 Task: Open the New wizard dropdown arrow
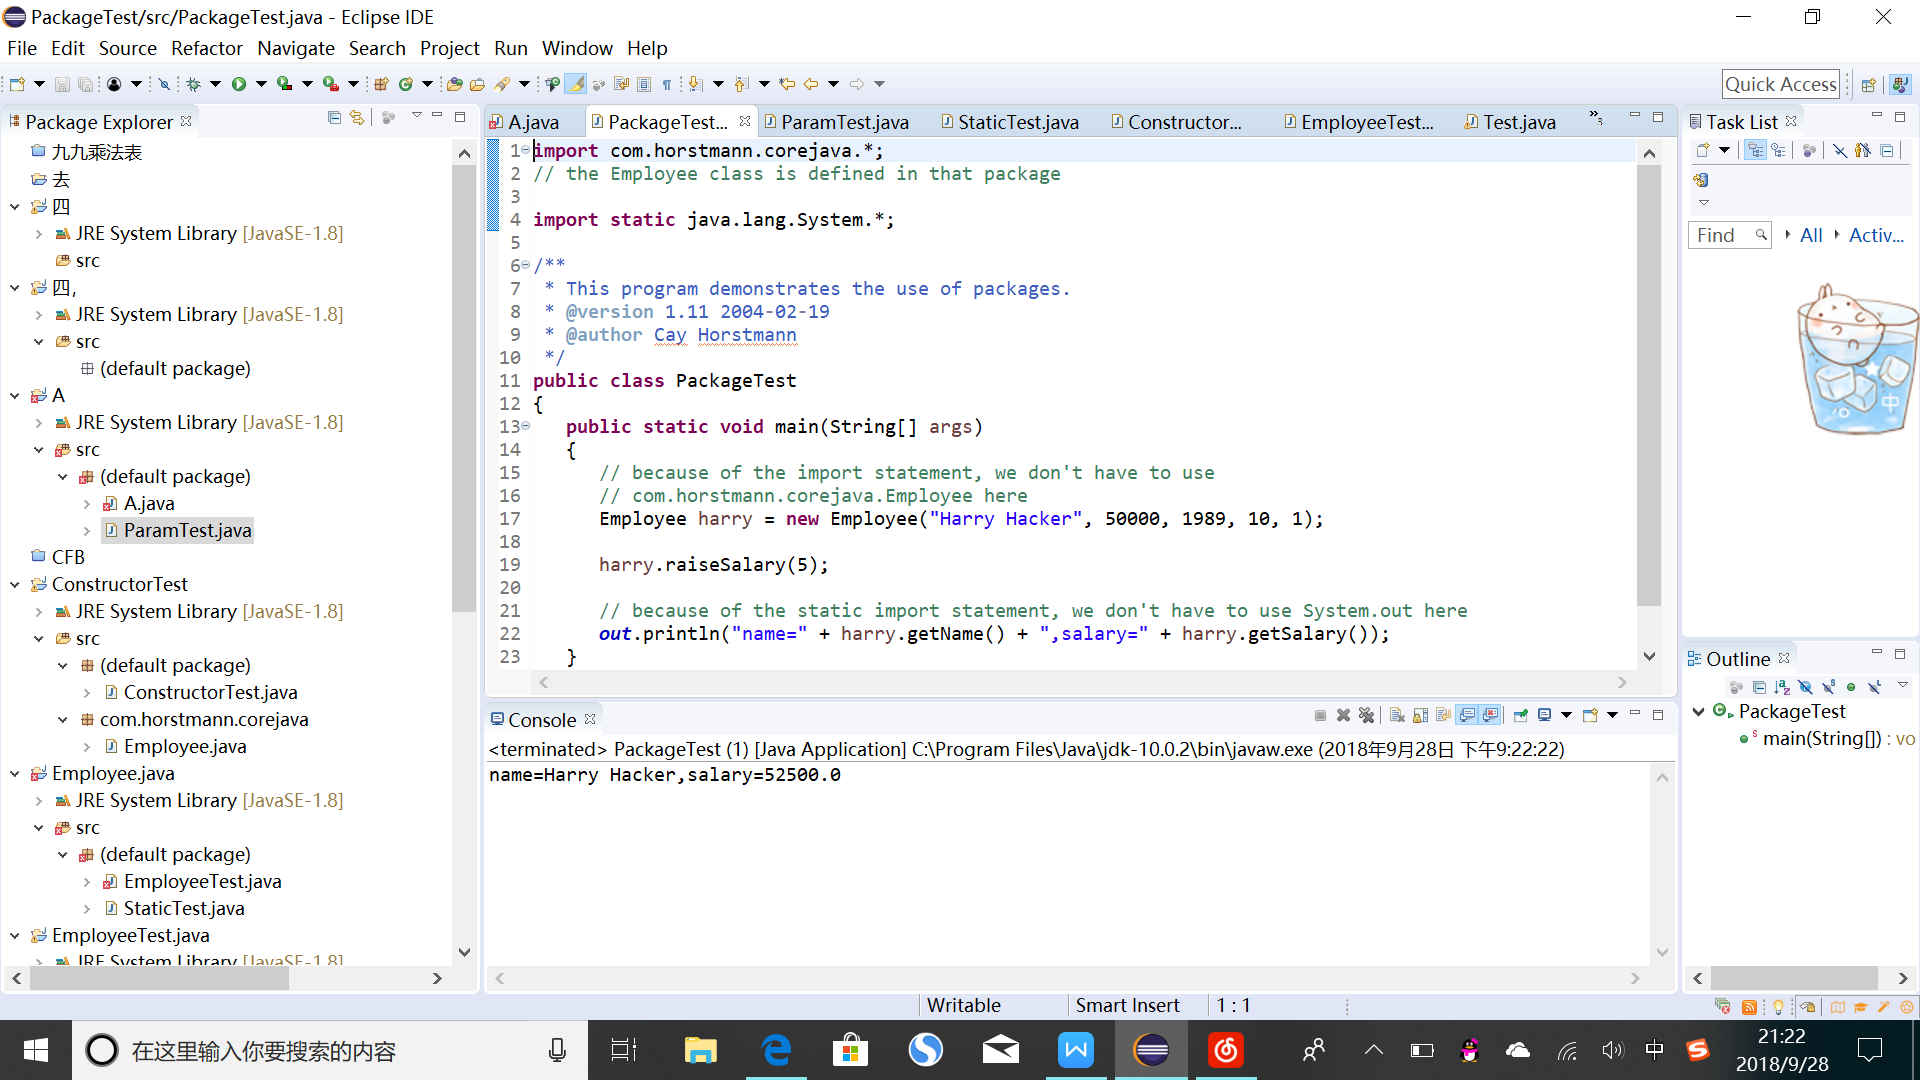click(39, 84)
